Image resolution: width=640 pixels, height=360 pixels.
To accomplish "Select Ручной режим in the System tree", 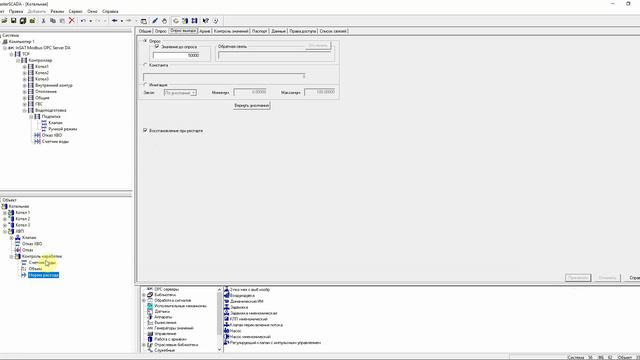I will tap(62, 129).
